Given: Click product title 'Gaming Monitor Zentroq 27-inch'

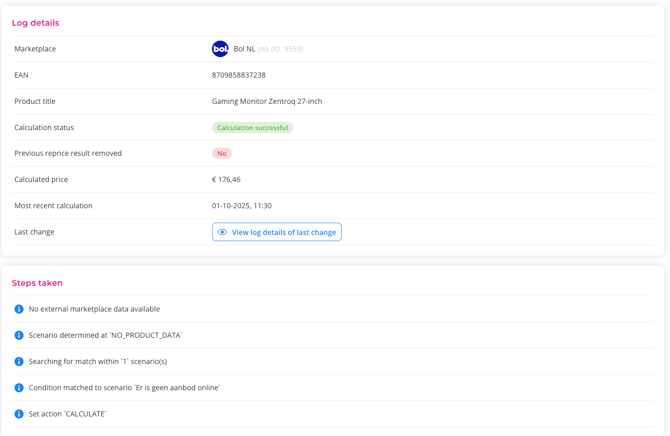Looking at the screenshot, I should [267, 101].
